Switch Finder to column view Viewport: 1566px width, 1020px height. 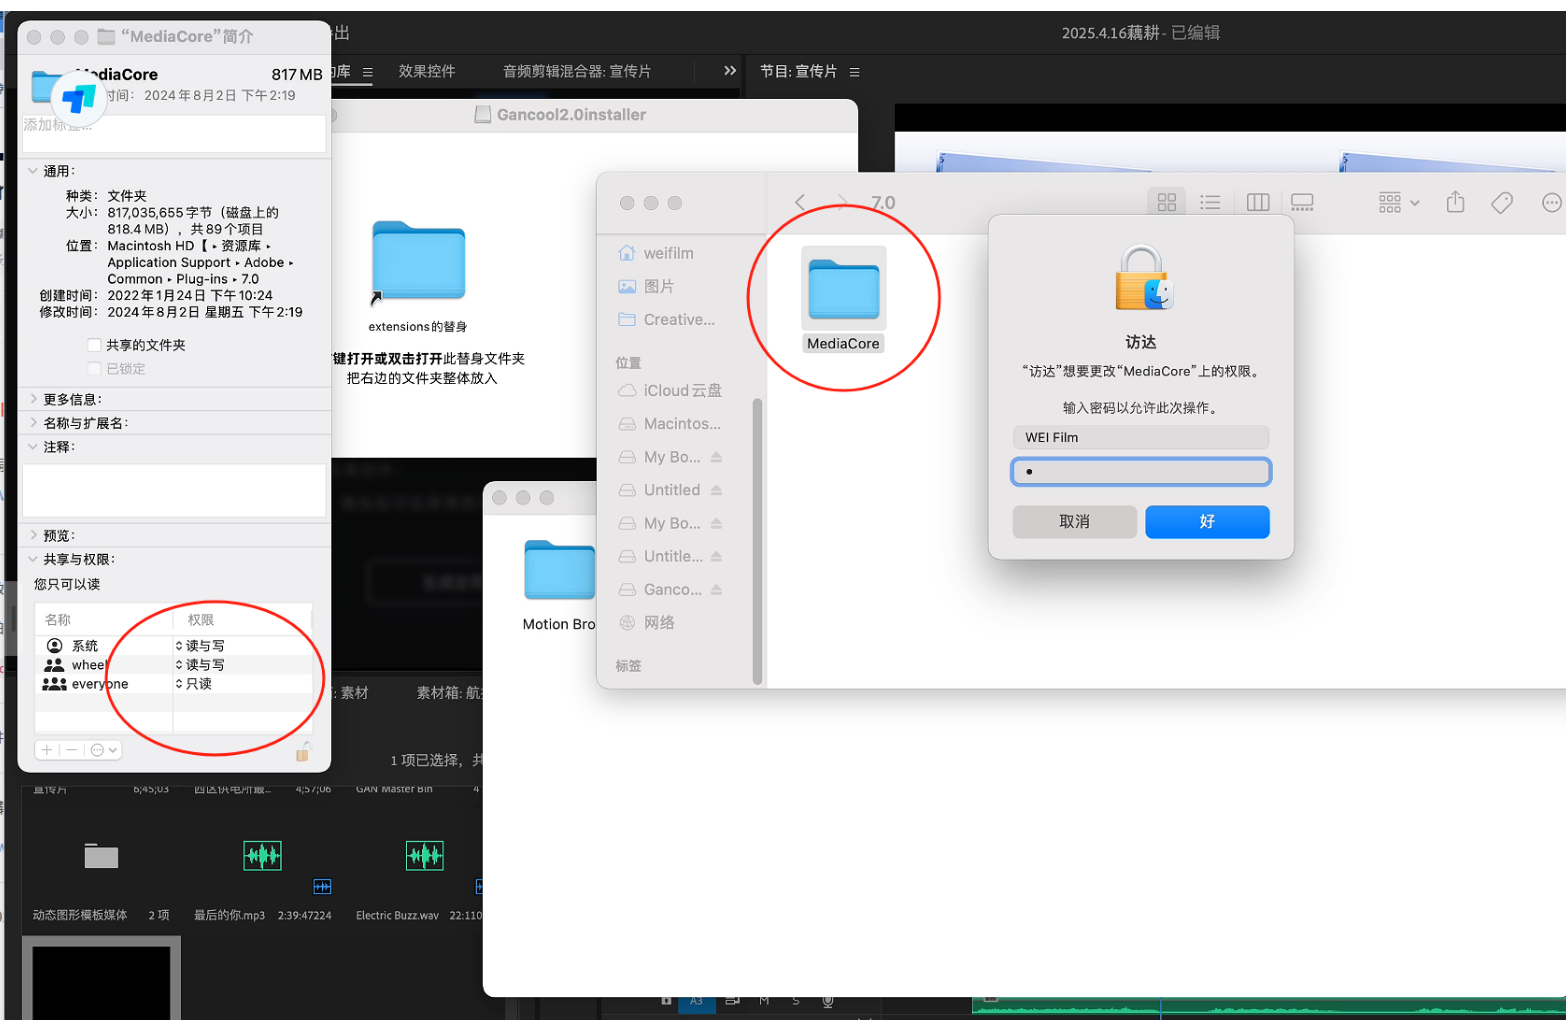pyautogui.click(x=1257, y=202)
